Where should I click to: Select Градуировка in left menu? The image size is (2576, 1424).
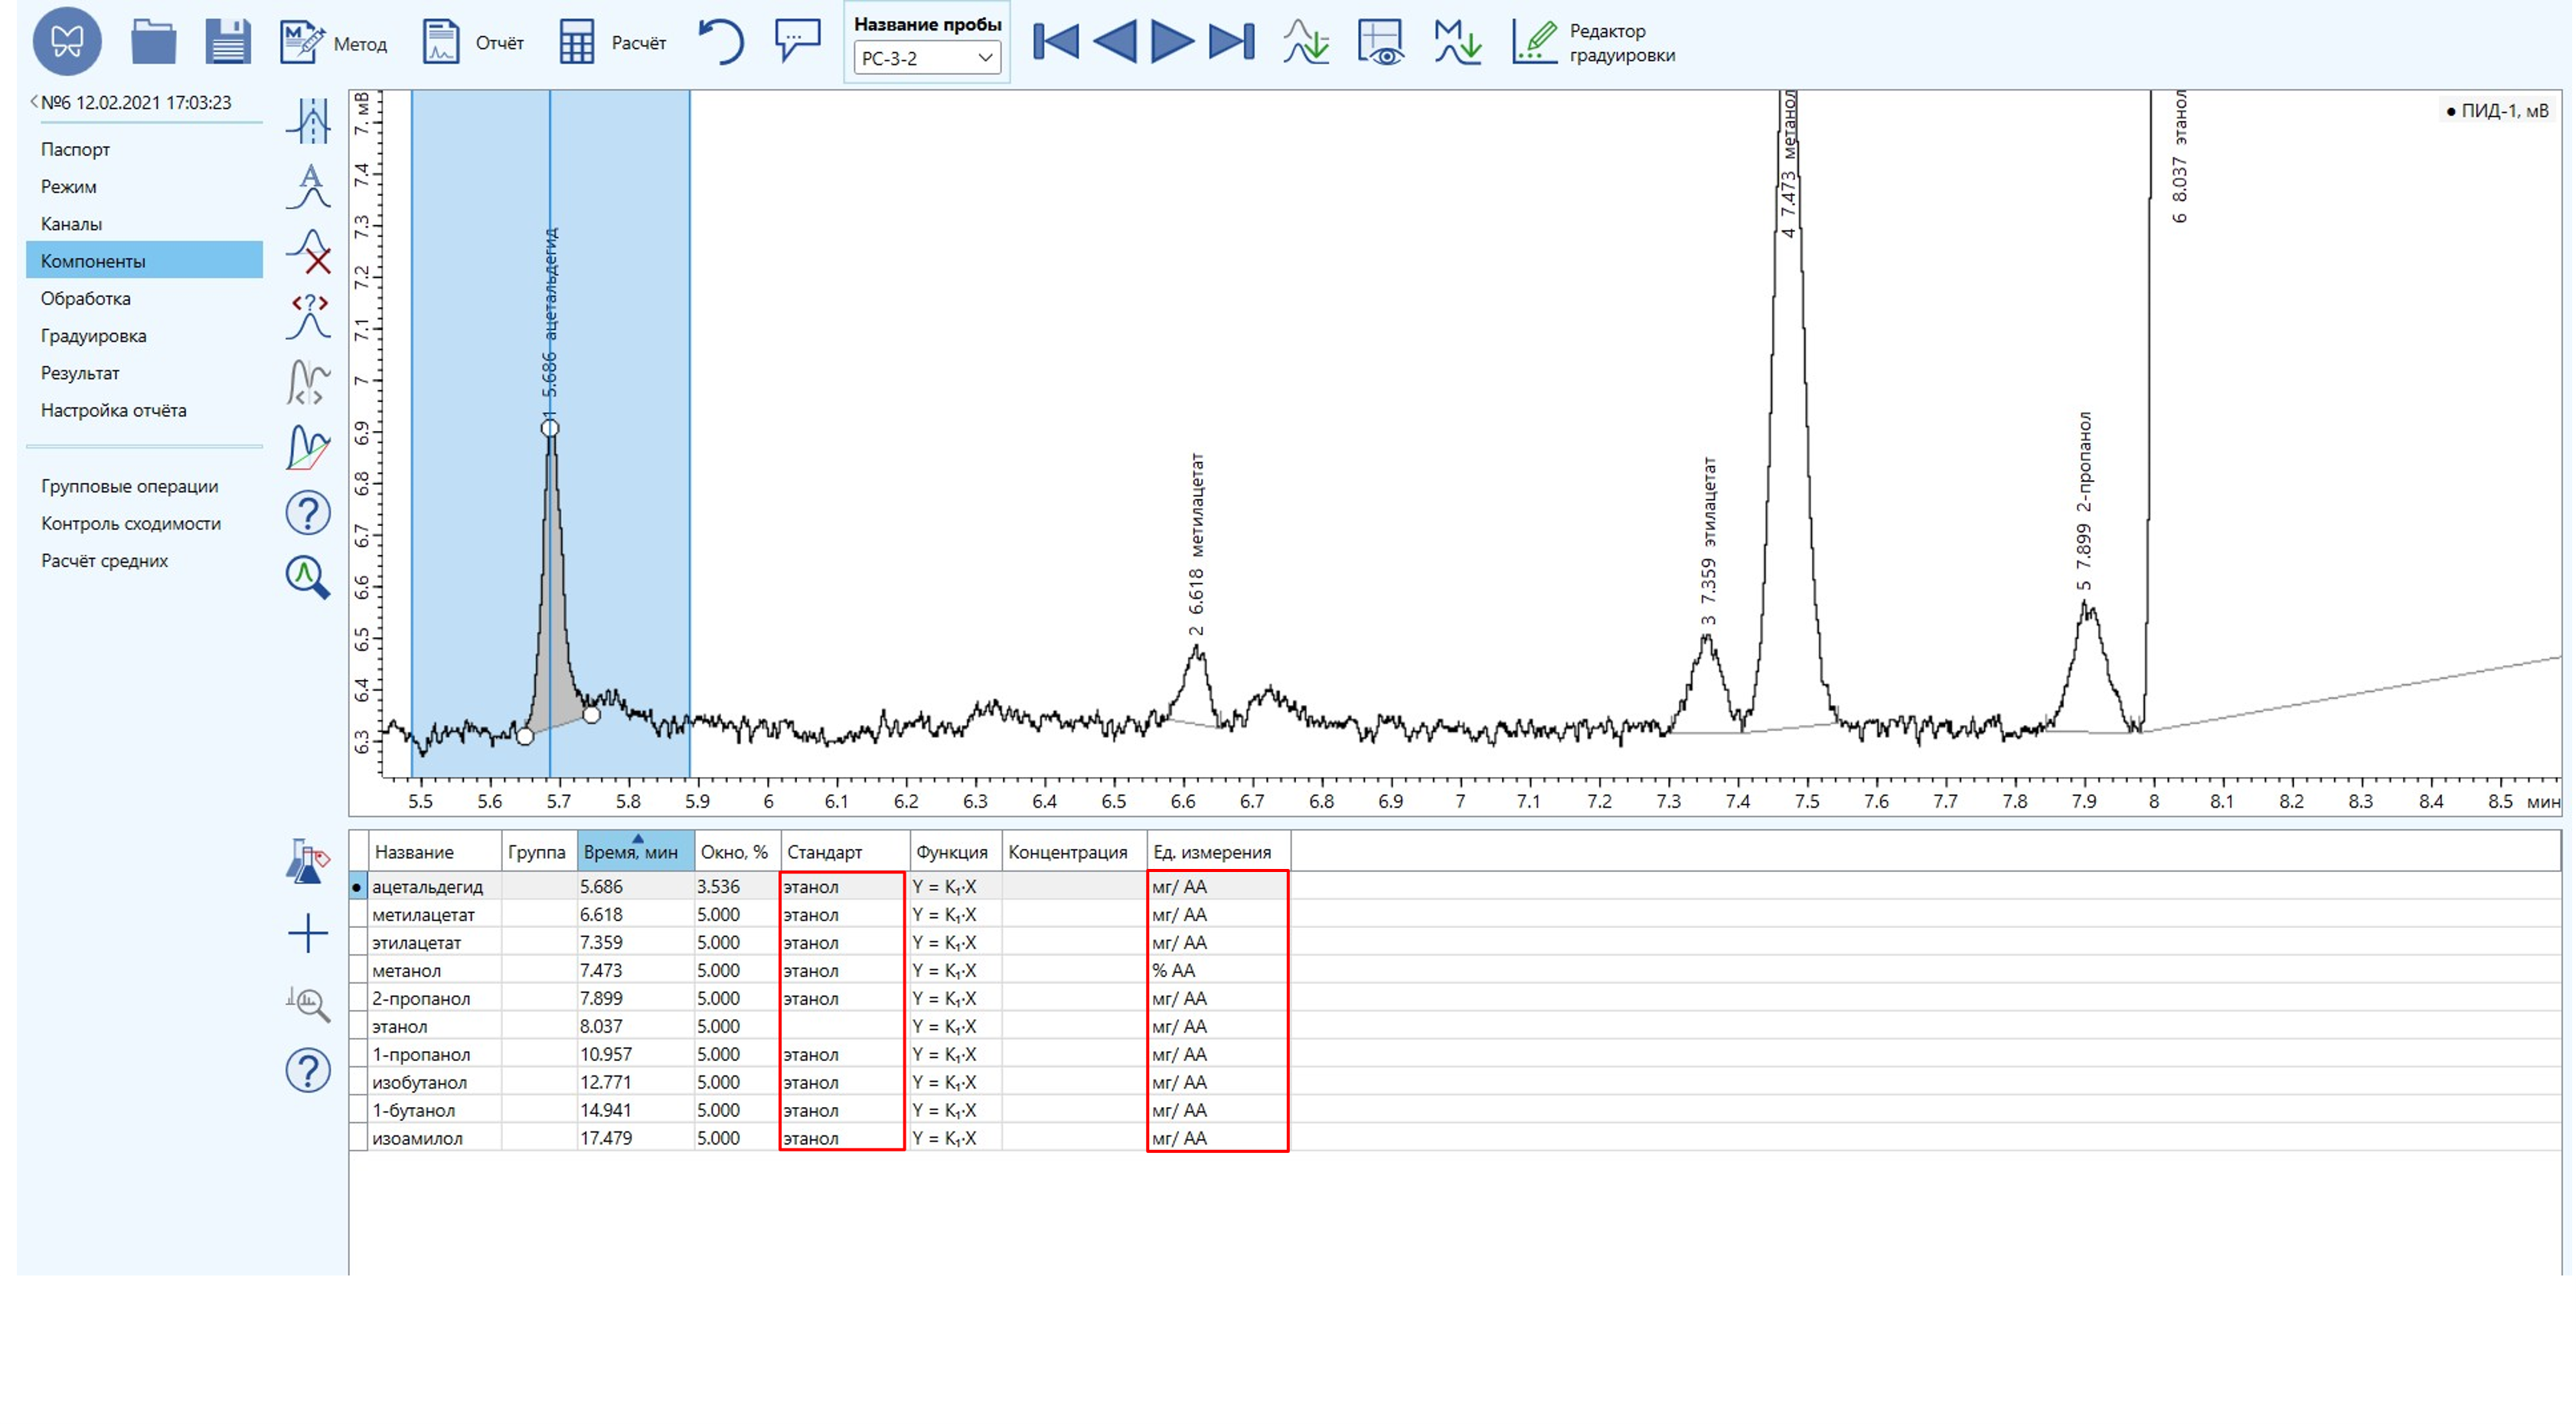[93, 336]
